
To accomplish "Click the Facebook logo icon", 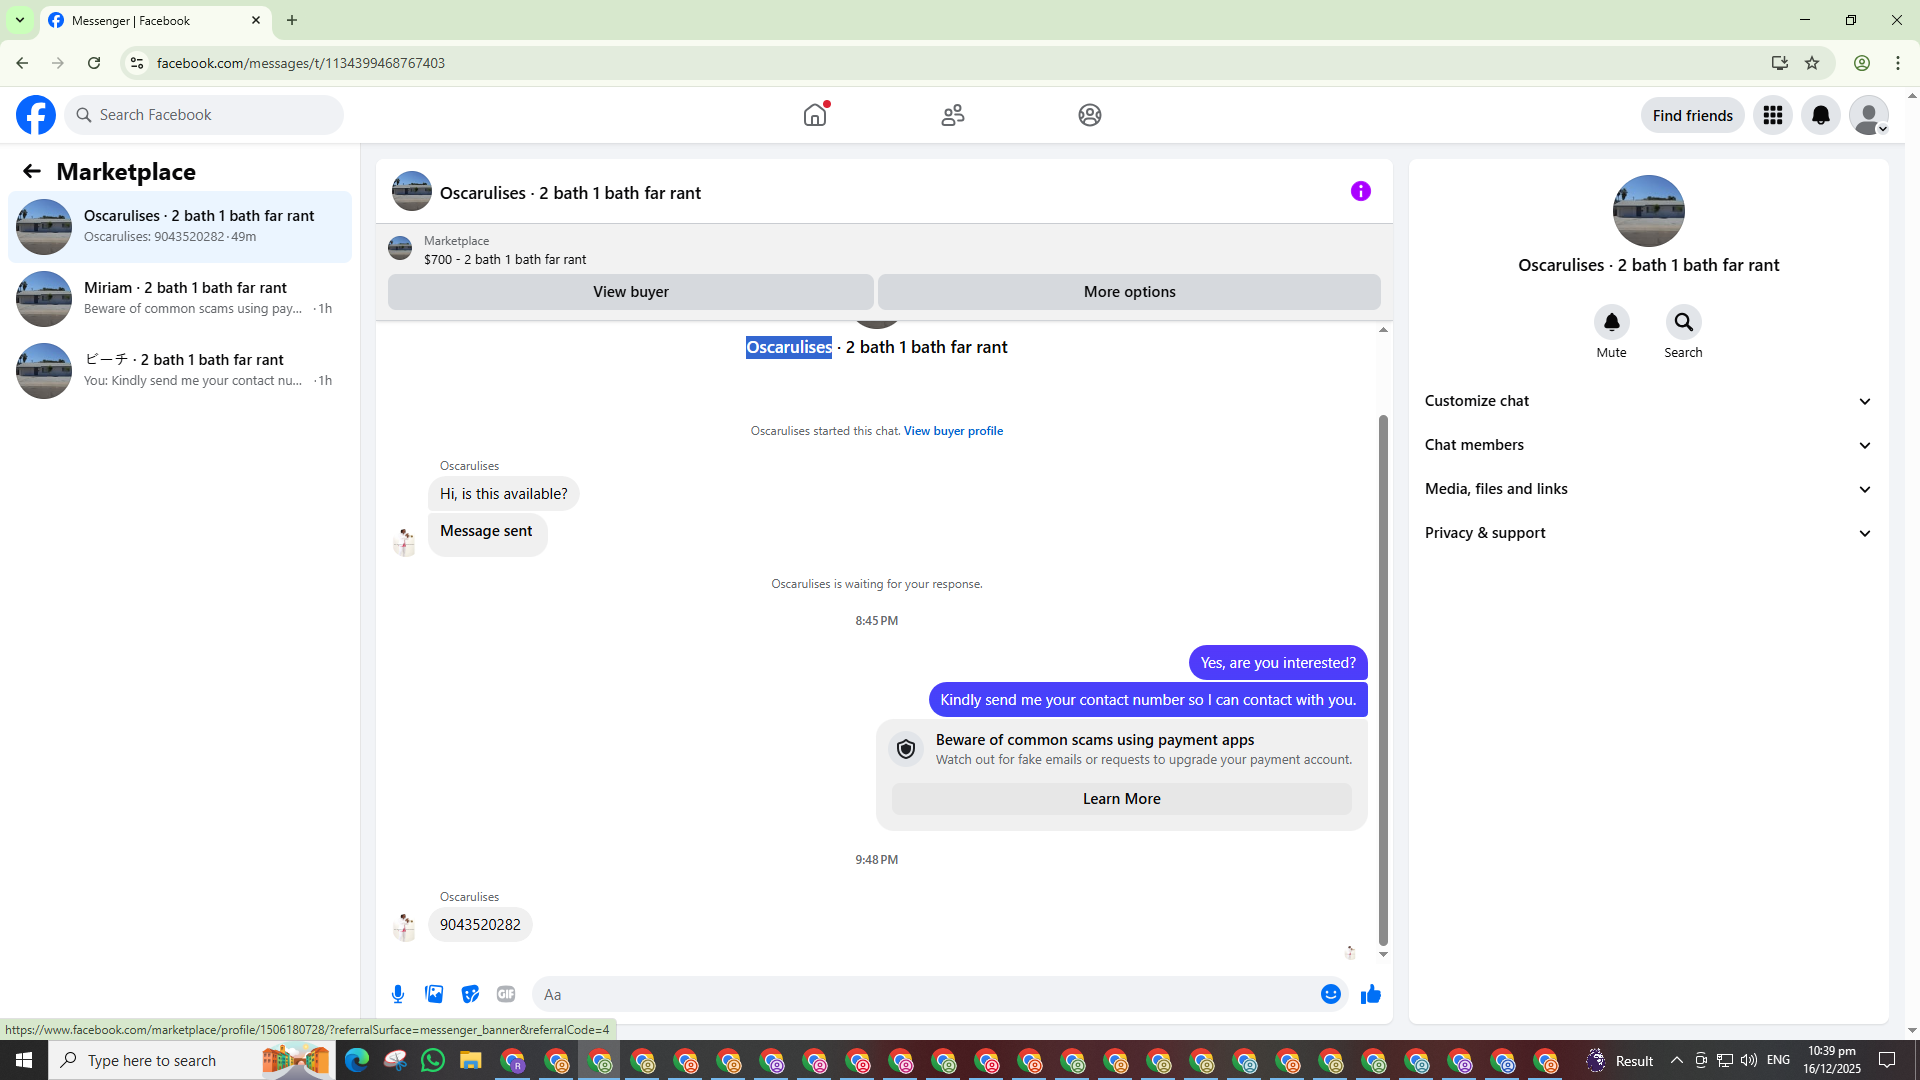I will click(x=36, y=115).
